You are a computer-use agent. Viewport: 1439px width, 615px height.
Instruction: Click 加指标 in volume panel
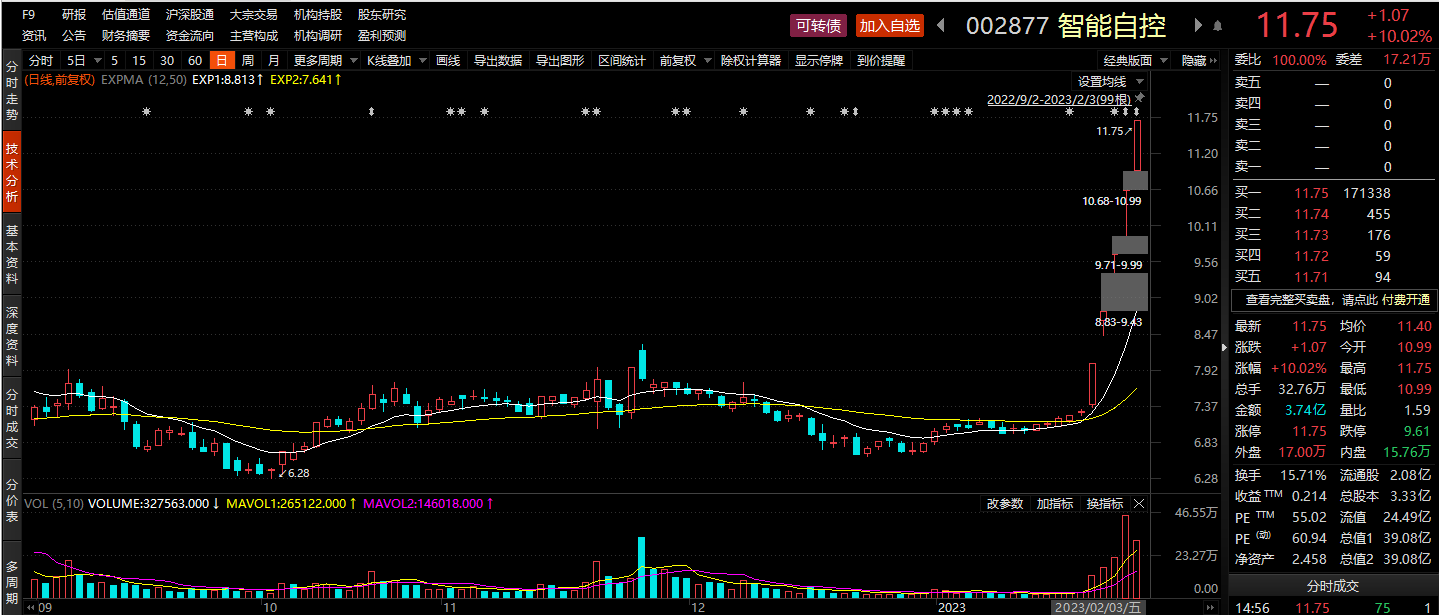coord(1055,503)
